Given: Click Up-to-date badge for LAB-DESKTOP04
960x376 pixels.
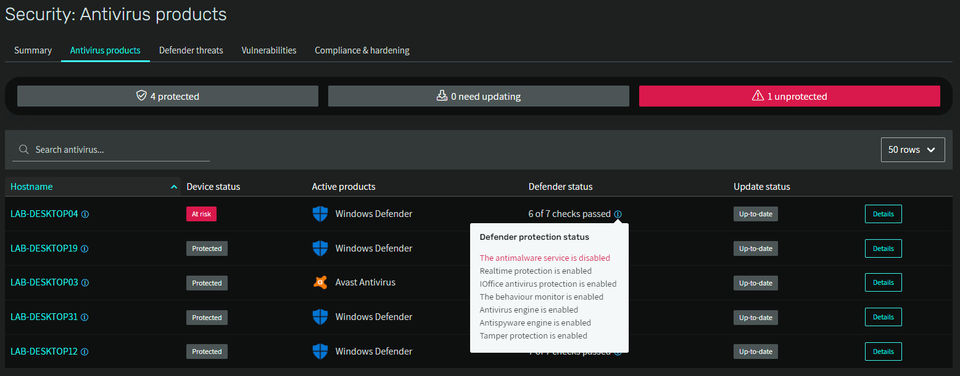Looking at the screenshot, I should tap(756, 214).
